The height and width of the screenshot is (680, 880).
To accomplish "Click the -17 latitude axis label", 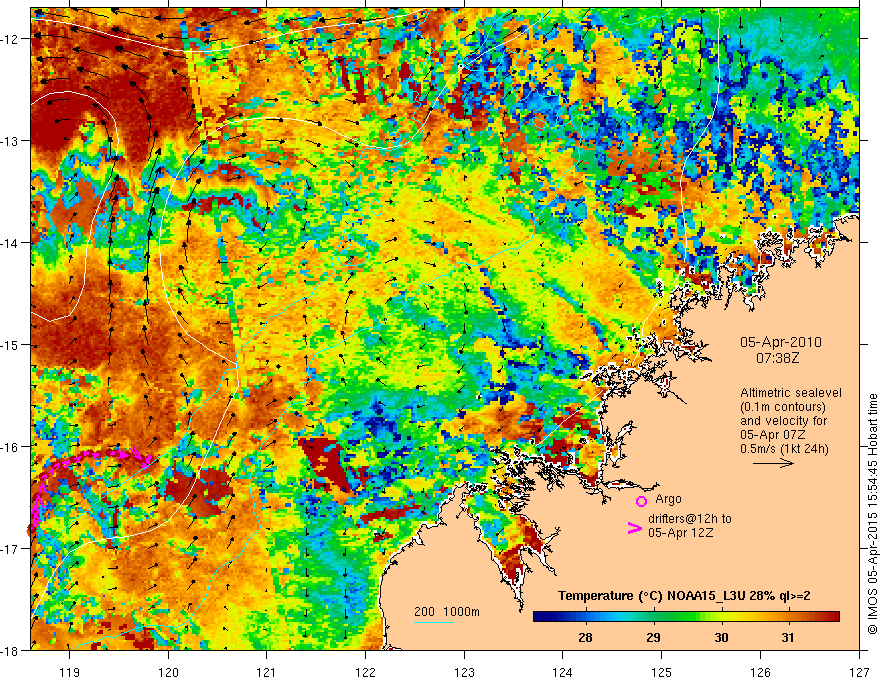I will click(x=11, y=548).
